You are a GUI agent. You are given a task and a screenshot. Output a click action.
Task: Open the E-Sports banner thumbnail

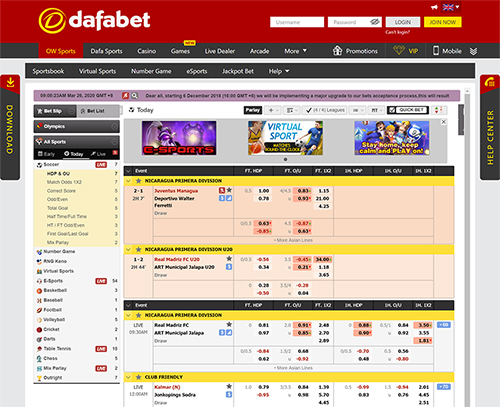(179, 138)
